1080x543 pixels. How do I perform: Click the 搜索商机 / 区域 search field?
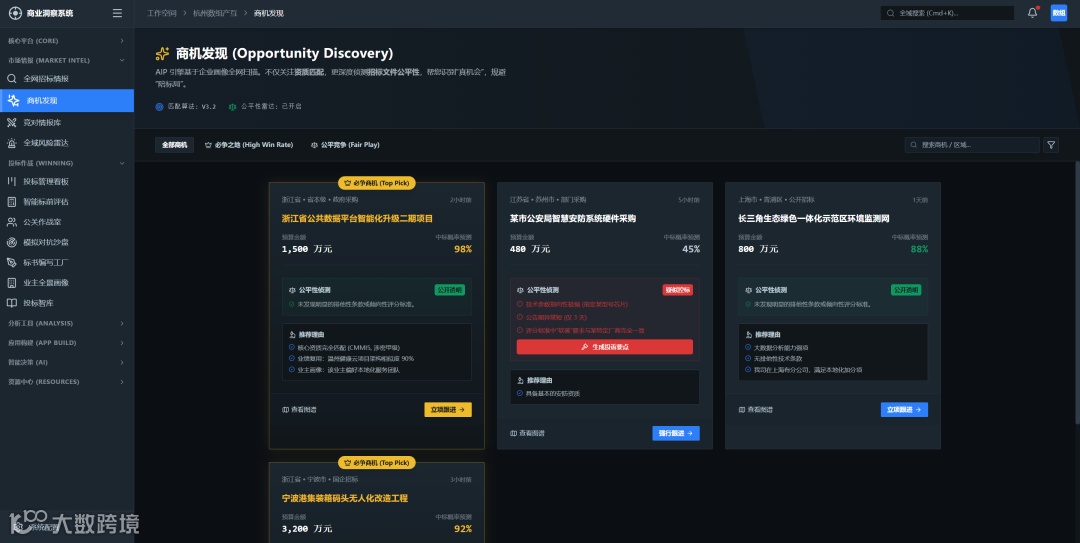pos(972,145)
